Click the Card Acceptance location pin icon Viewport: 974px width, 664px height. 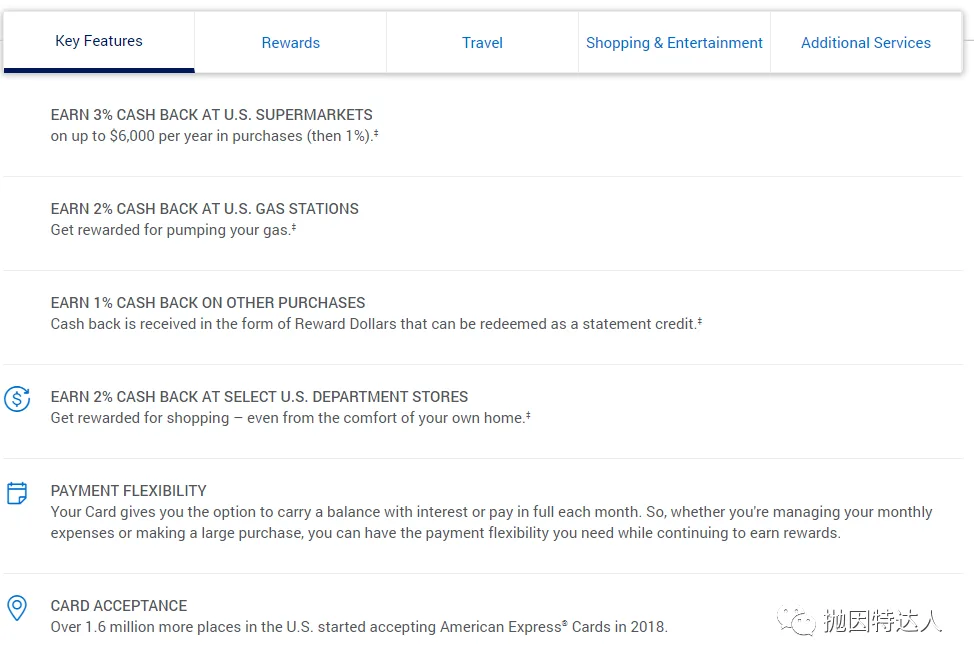point(17,607)
